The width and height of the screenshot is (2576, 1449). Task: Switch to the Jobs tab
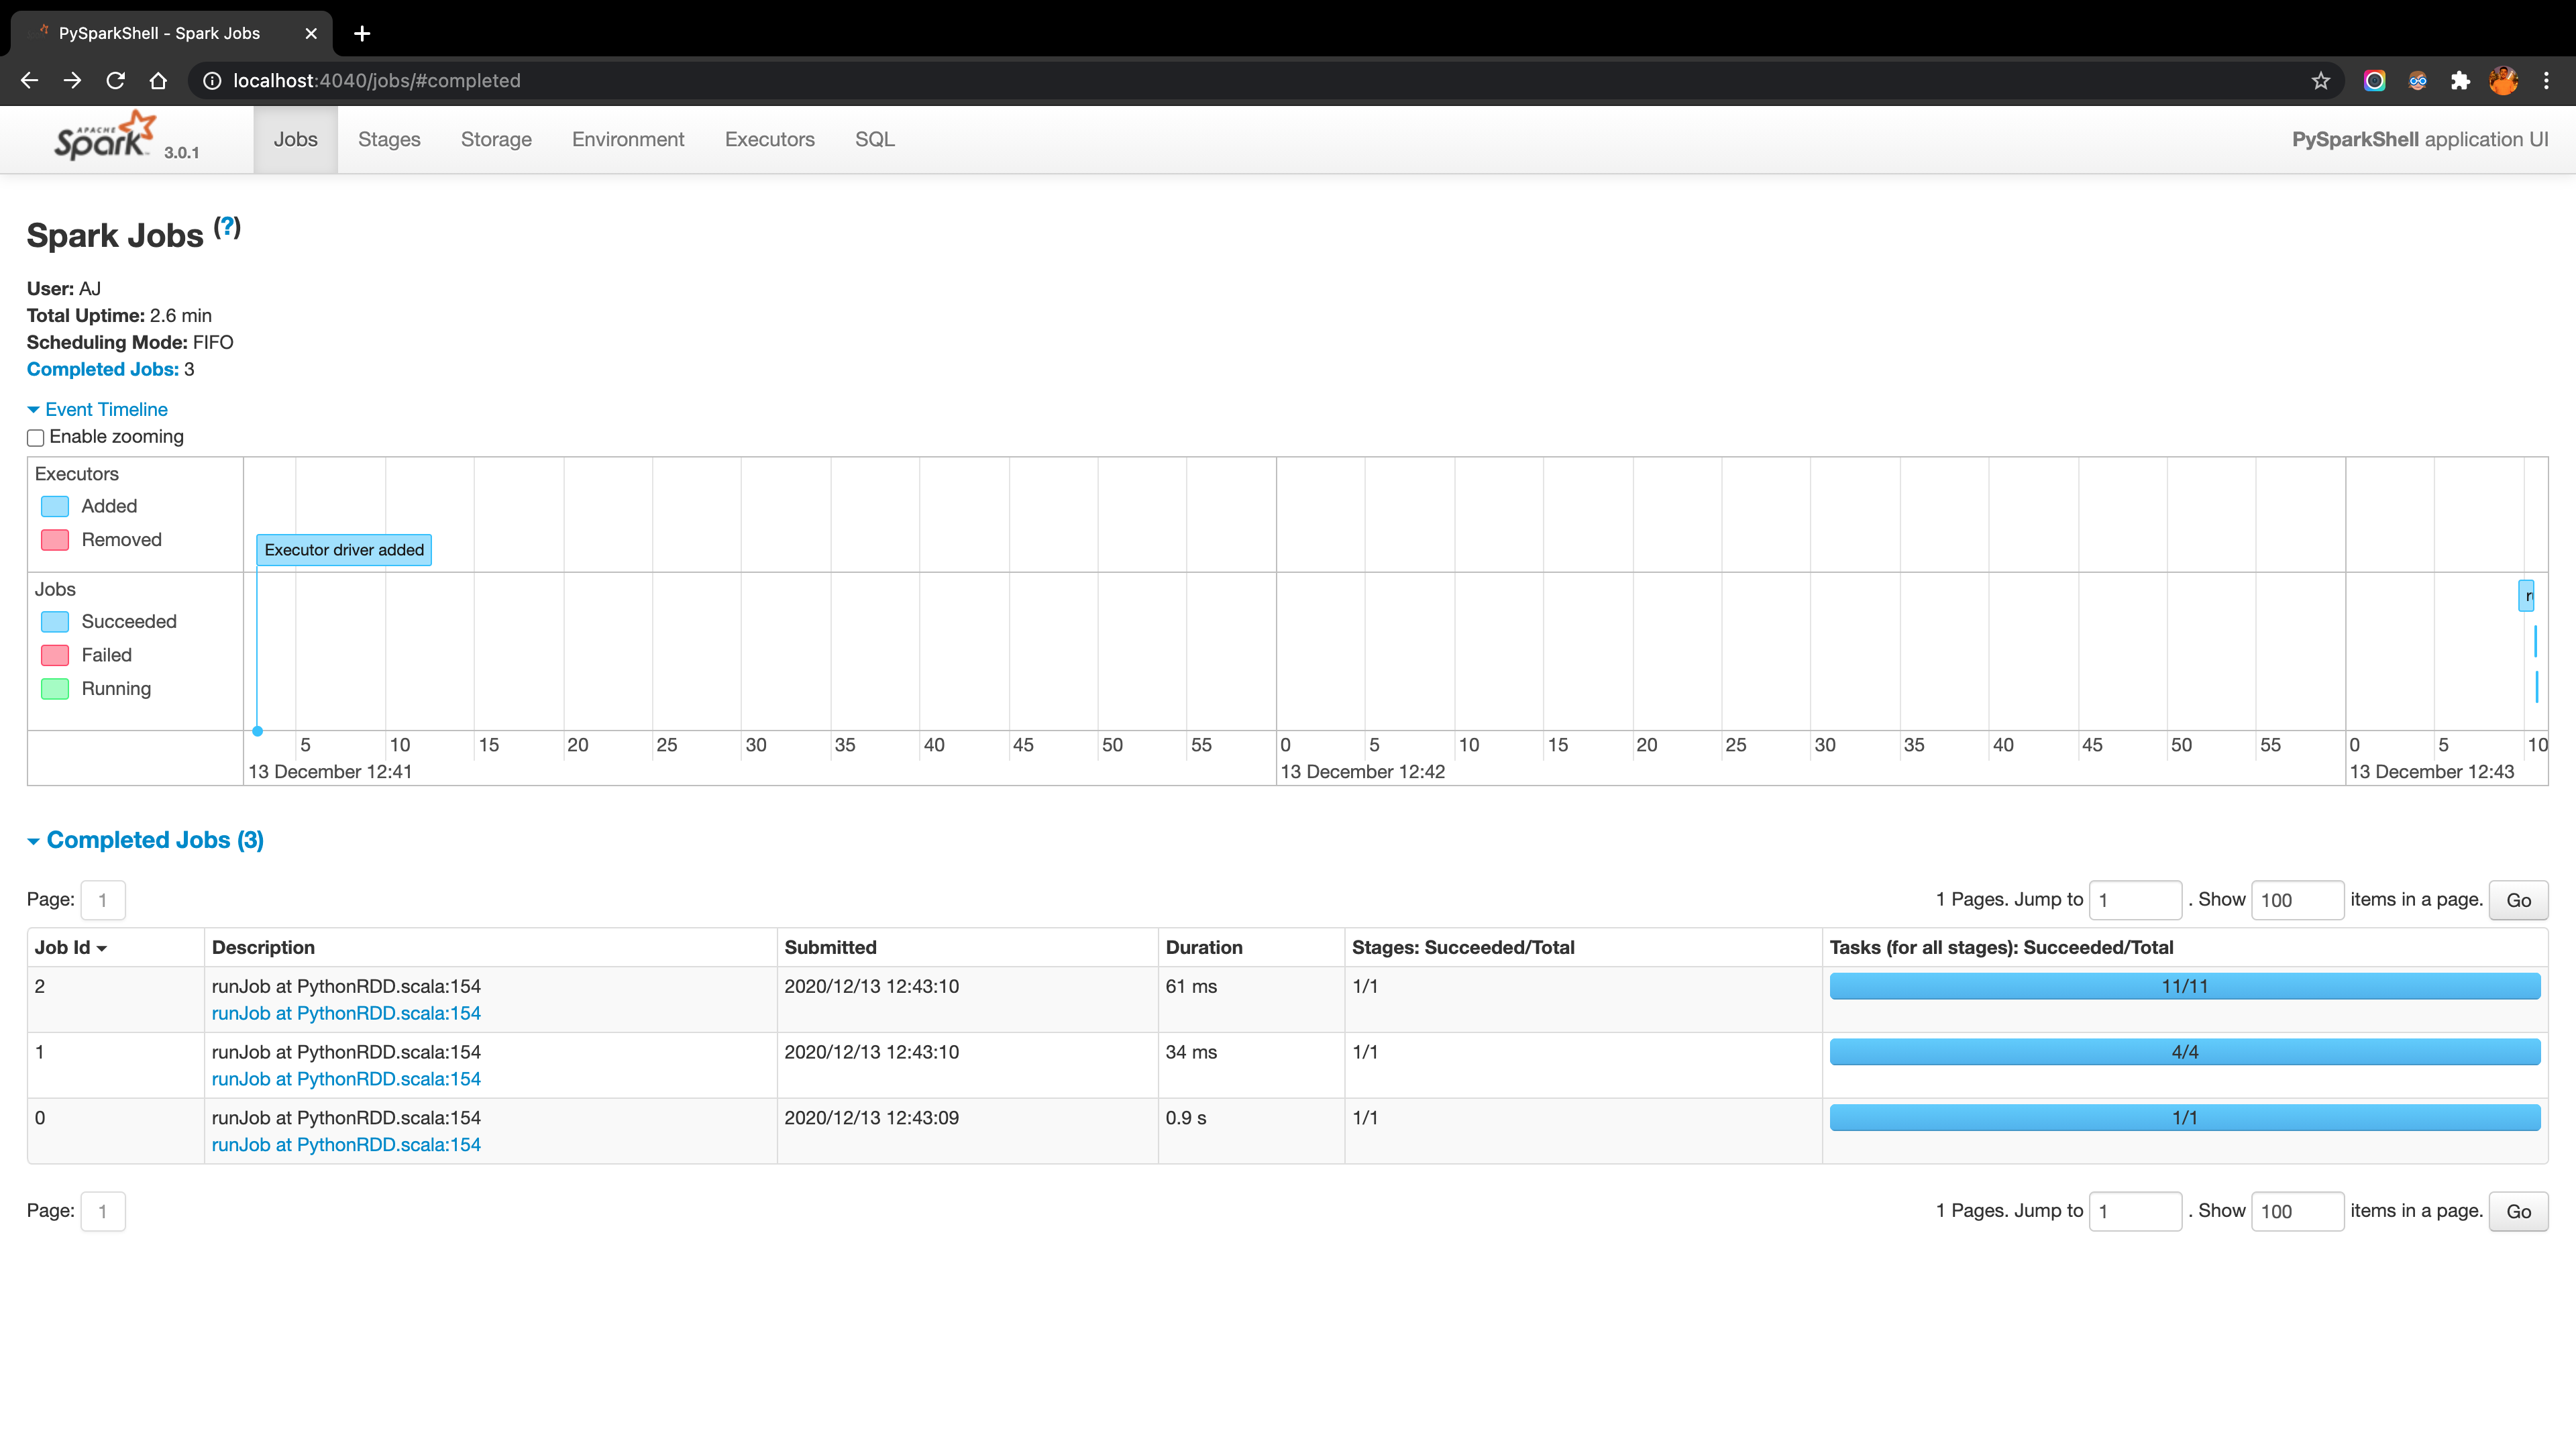click(x=295, y=139)
